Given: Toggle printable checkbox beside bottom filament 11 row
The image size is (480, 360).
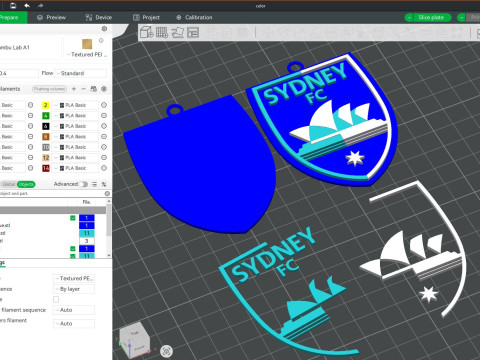Looking at the screenshot, I should (x=73, y=256).
